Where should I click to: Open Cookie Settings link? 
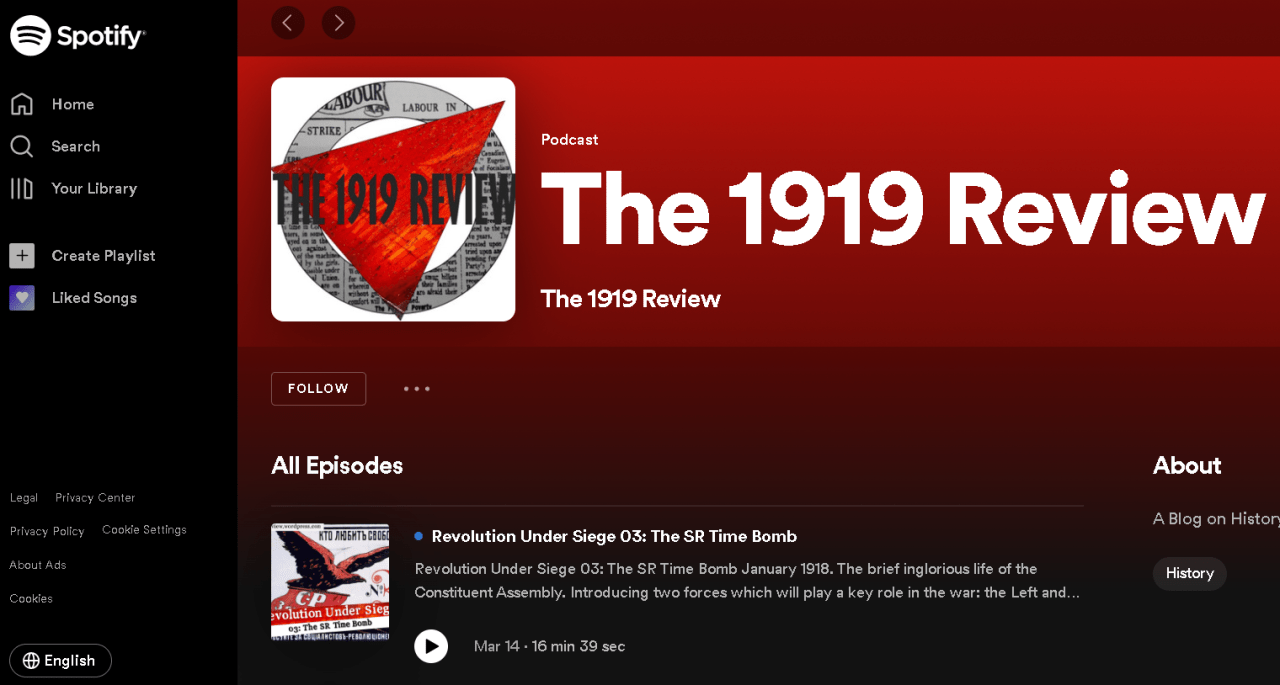(x=144, y=530)
